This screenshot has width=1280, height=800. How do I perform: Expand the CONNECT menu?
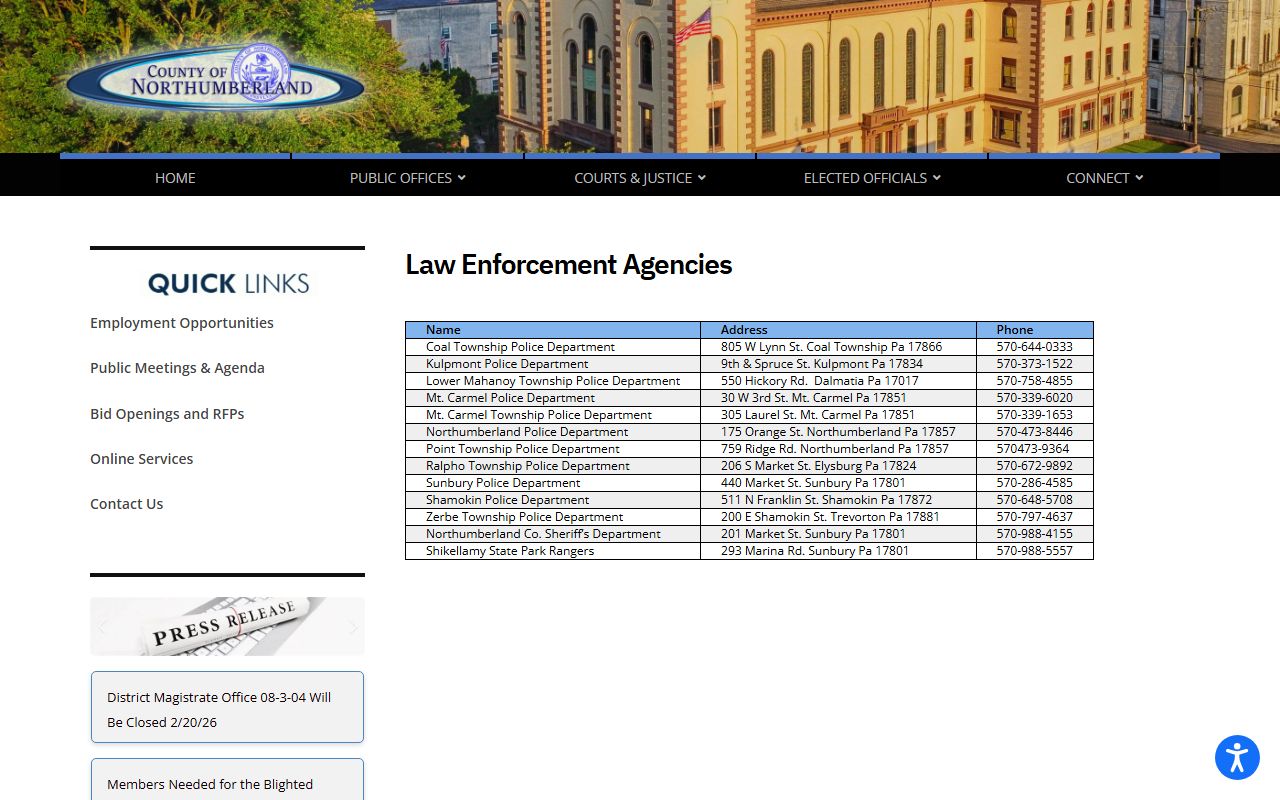tap(1104, 178)
